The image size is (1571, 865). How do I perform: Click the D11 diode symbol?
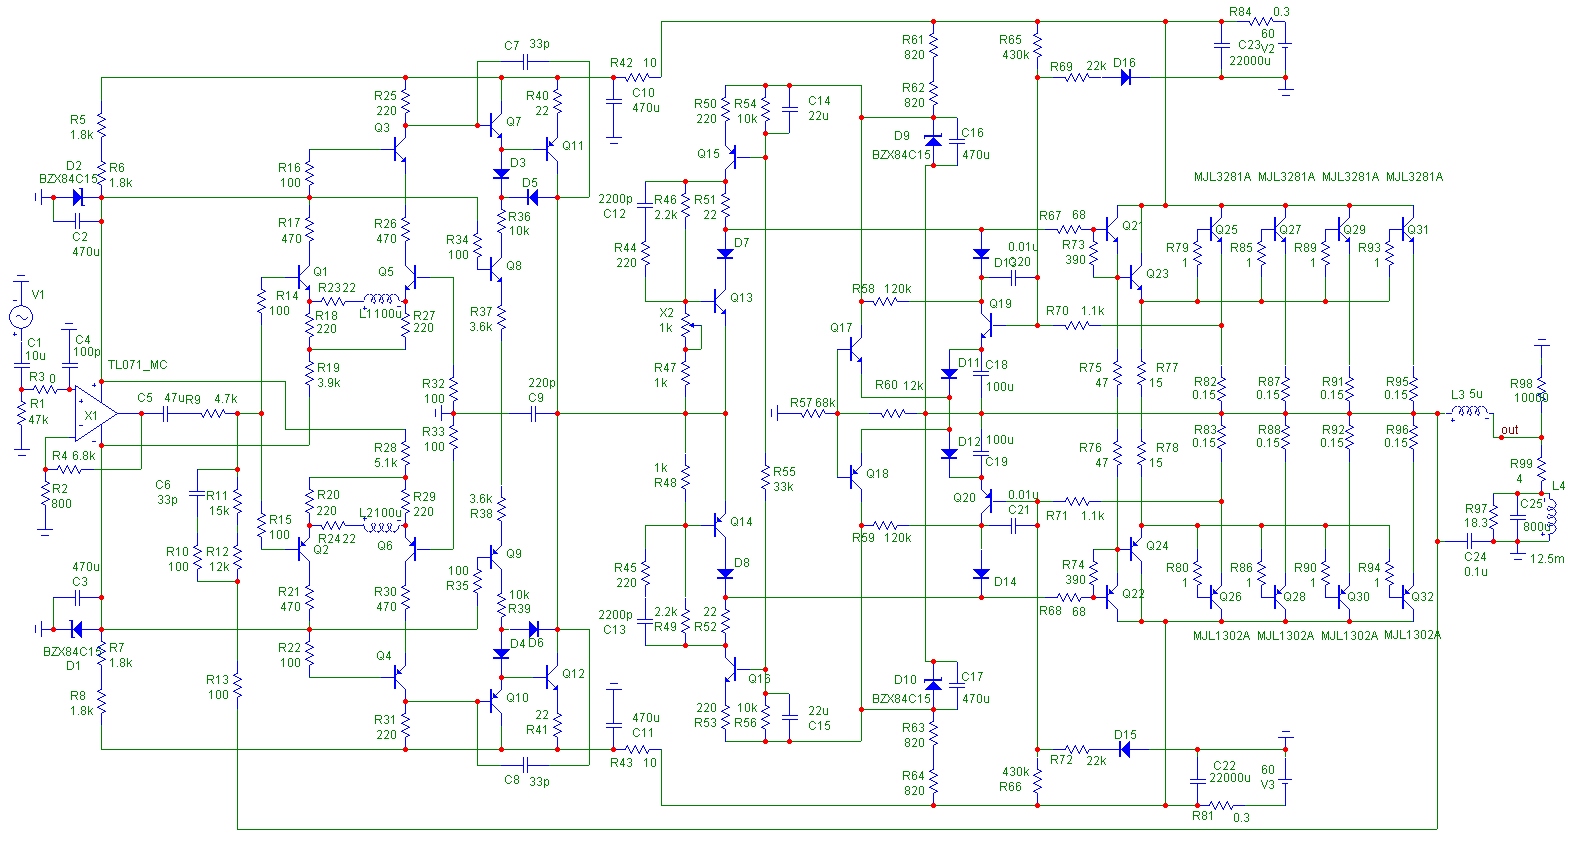(x=949, y=373)
